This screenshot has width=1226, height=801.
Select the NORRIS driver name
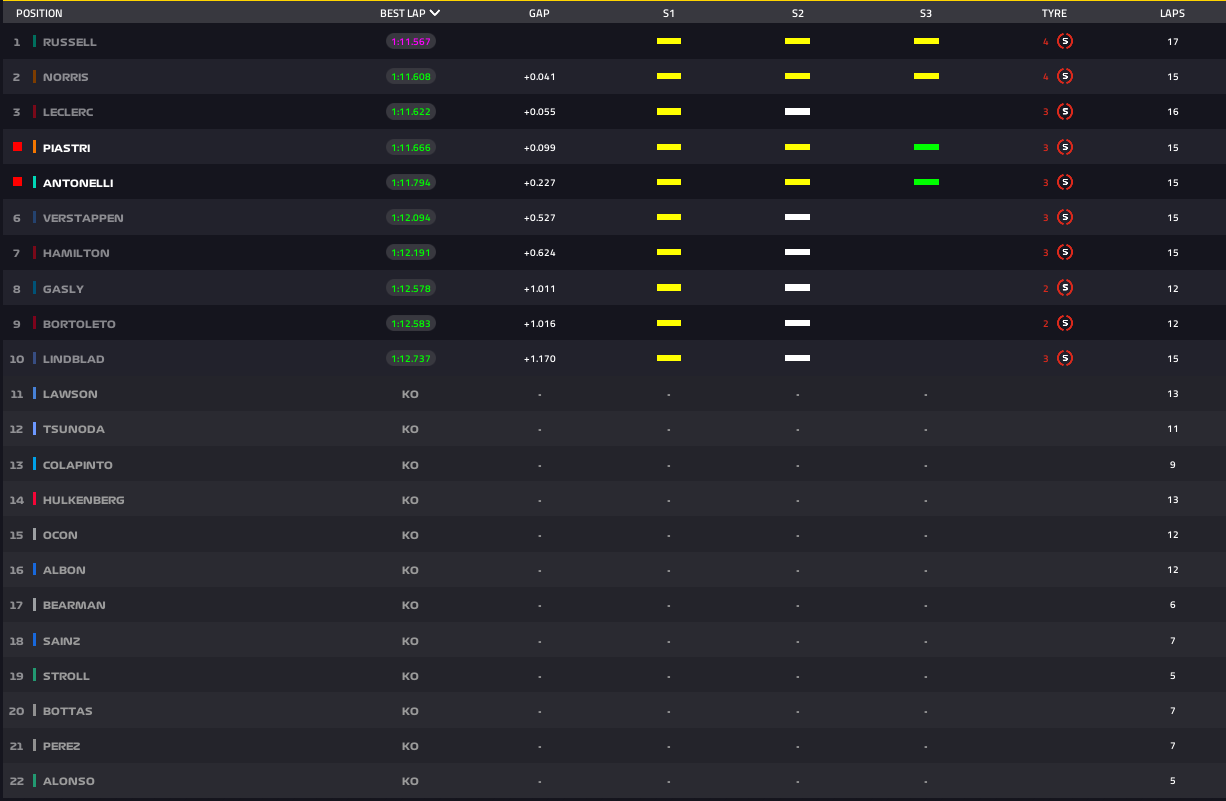pos(66,77)
